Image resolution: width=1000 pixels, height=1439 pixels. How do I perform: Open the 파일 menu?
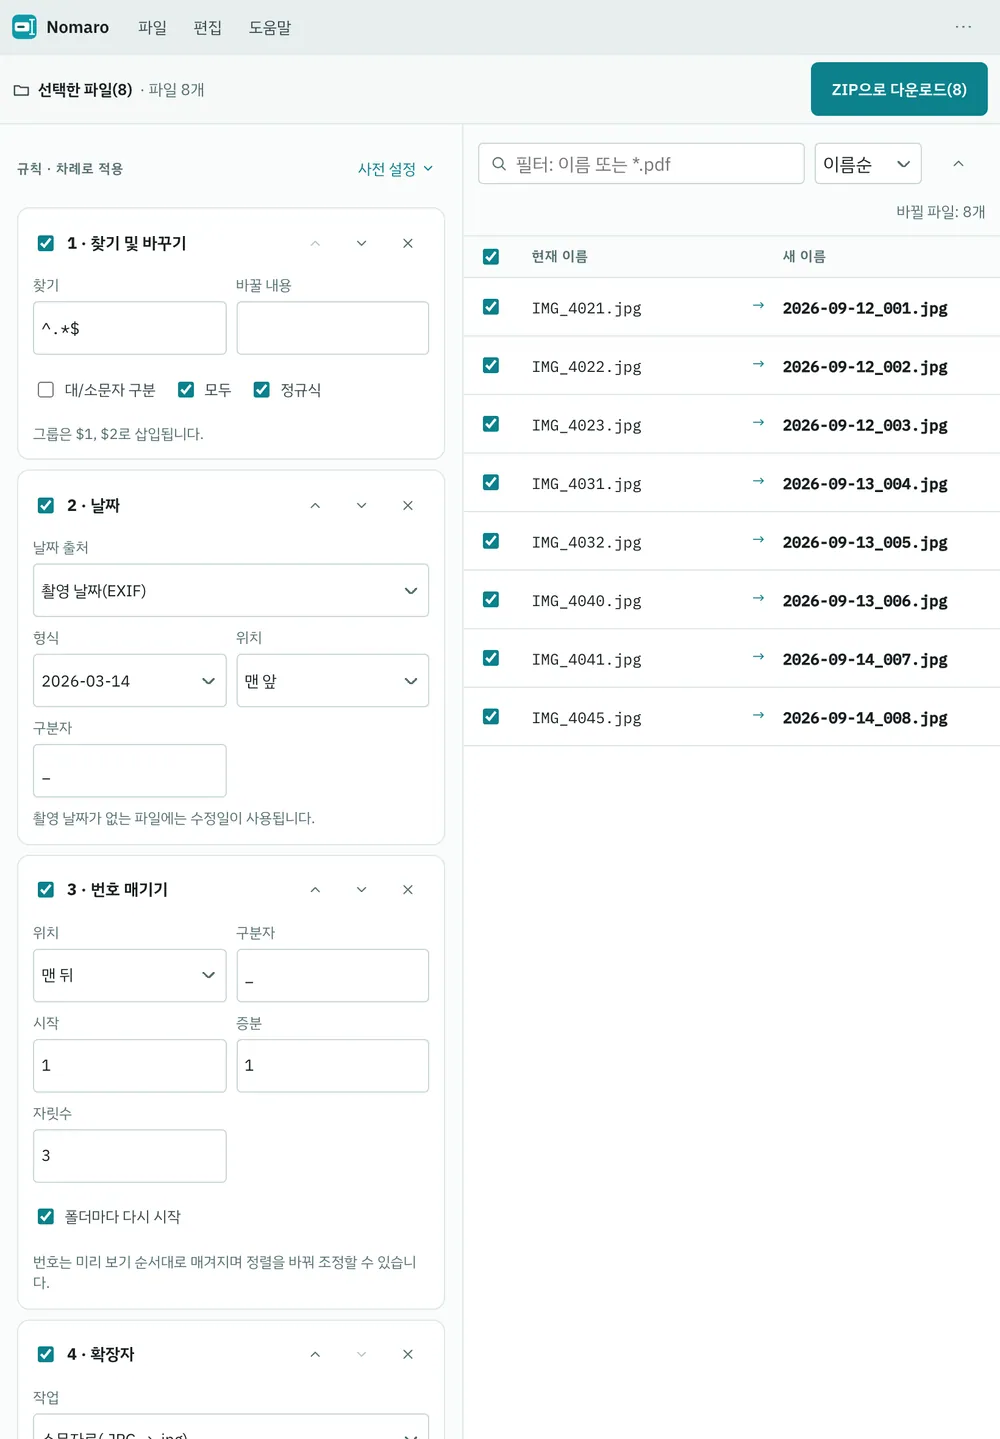pyautogui.click(x=152, y=28)
